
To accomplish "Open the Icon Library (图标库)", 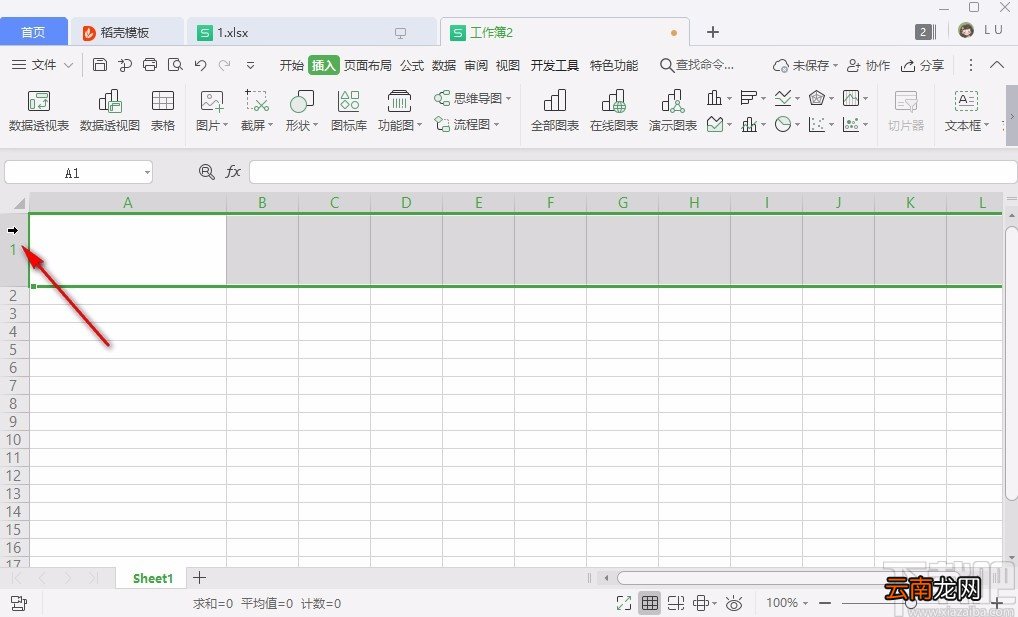I will click(349, 111).
